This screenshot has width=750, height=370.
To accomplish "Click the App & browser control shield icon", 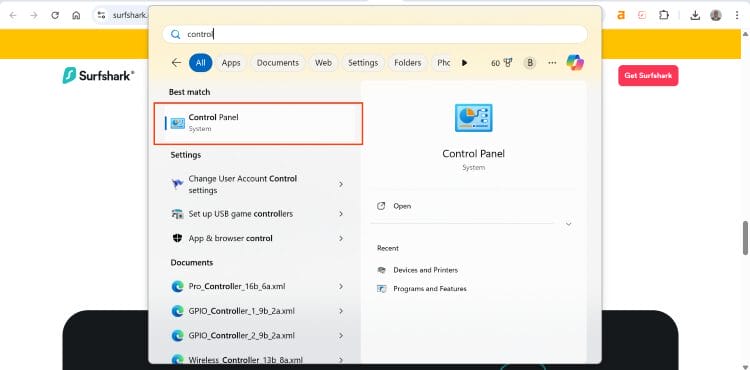I will (177, 238).
